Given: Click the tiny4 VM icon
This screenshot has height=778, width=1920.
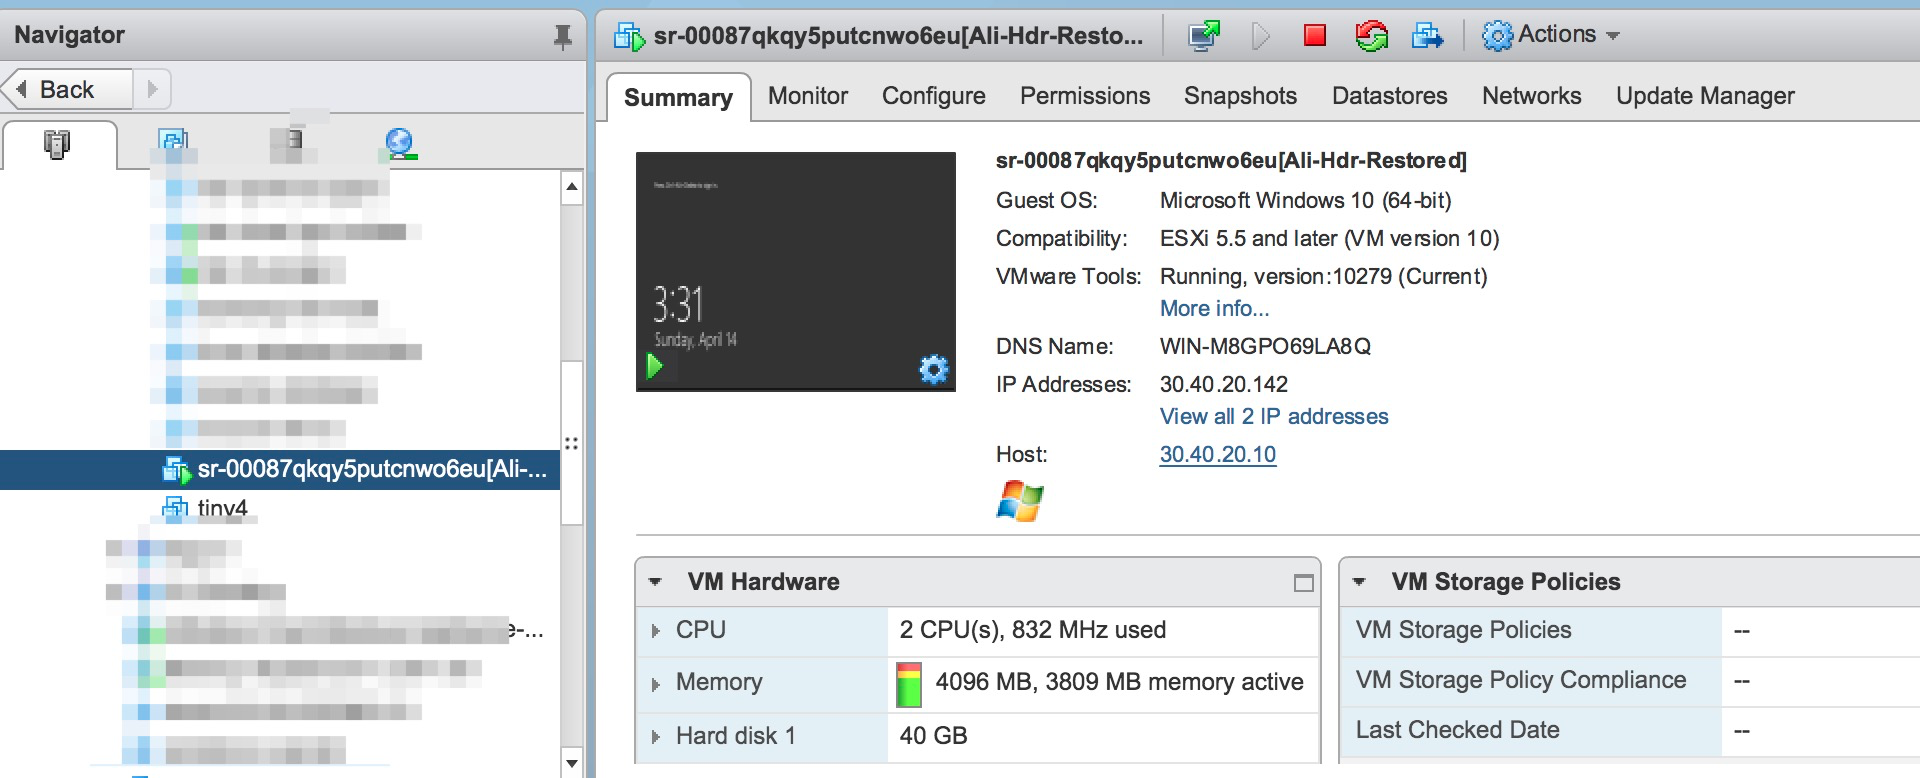Looking at the screenshot, I should pyautogui.click(x=175, y=508).
